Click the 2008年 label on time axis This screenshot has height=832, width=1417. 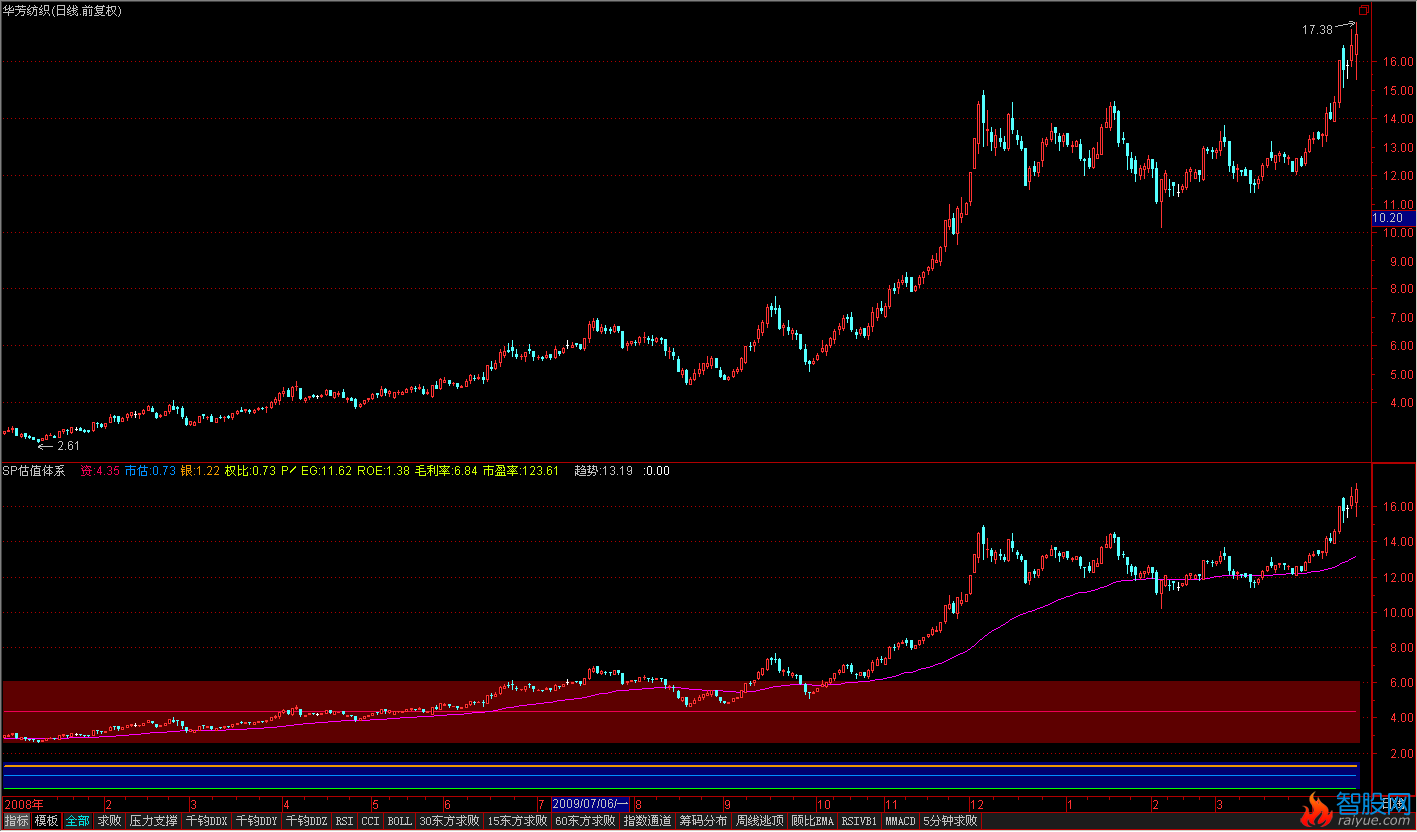[23, 804]
